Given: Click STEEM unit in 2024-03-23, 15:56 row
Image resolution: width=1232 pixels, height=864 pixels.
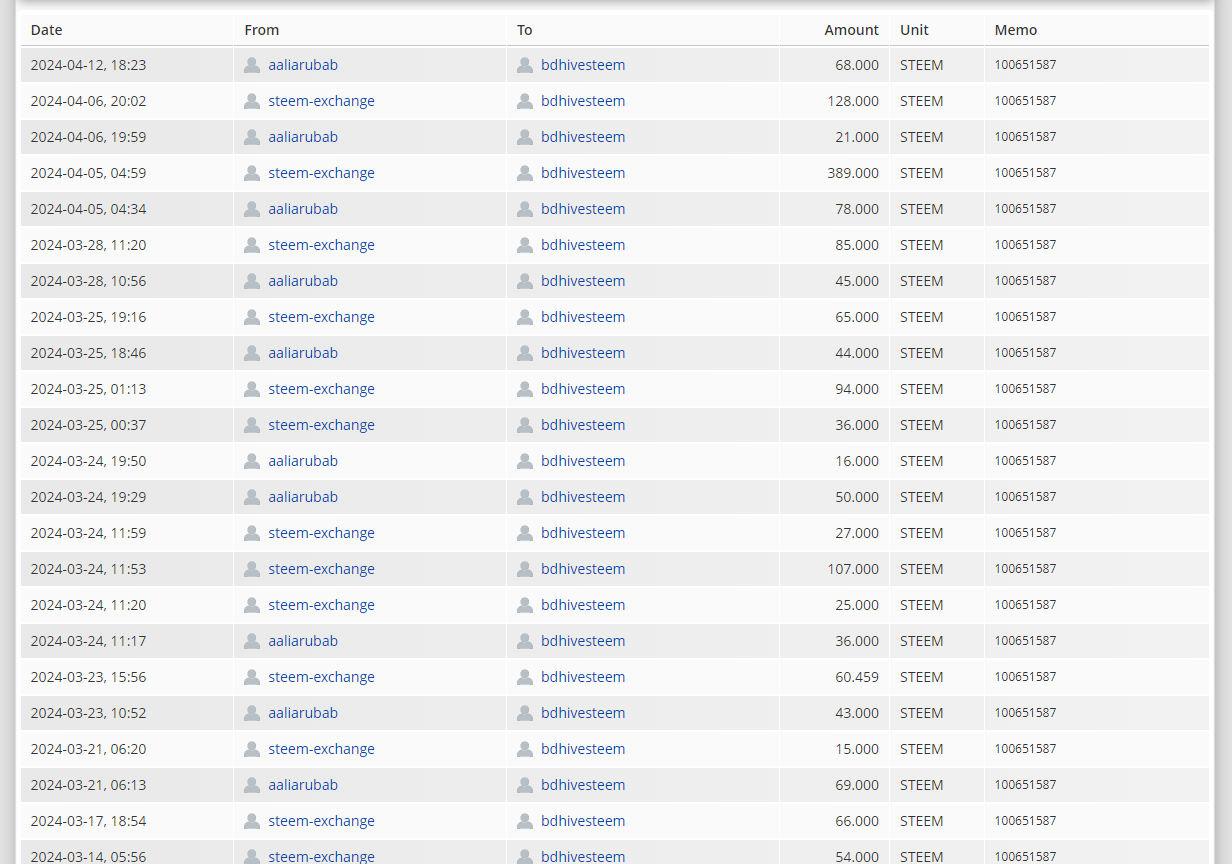Looking at the screenshot, I should pyautogui.click(x=921, y=677).
